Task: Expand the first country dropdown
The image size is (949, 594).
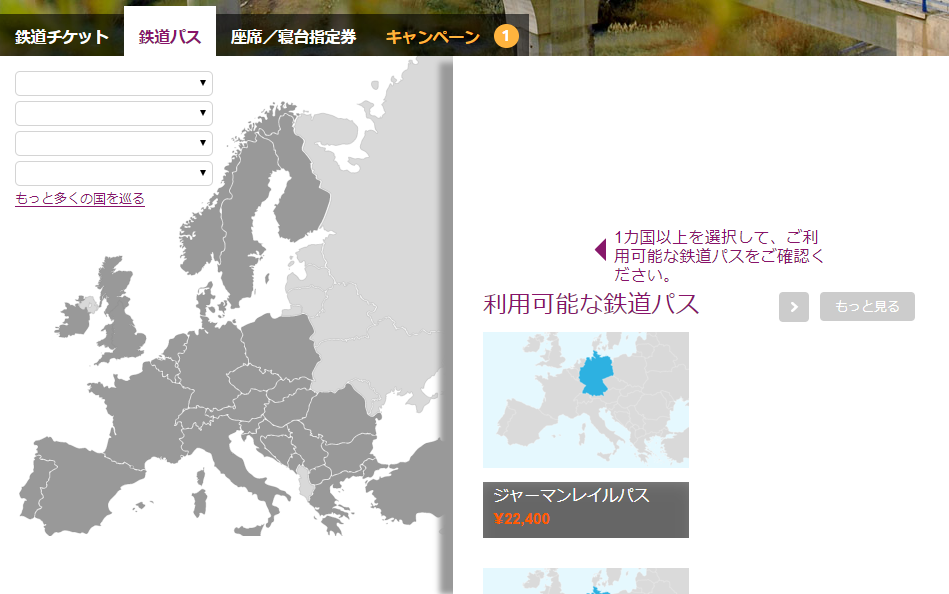Action: pyautogui.click(x=114, y=84)
